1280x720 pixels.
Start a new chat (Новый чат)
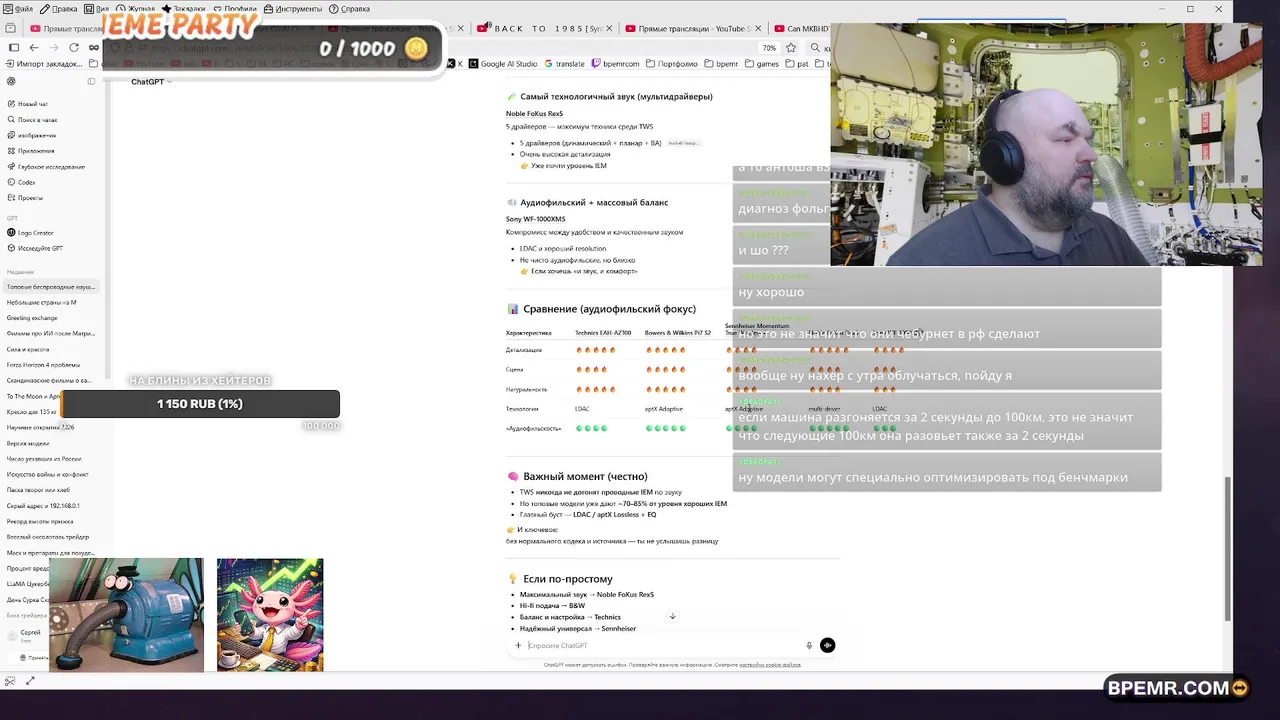point(28,103)
